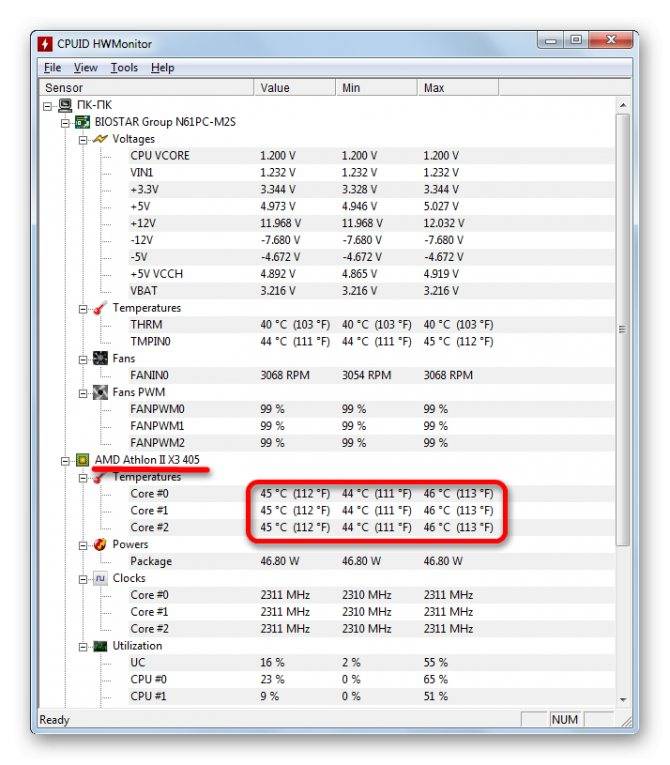Click the vertical scrollbar thumb
Screen dimensions: 670x765
click(623, 330)
